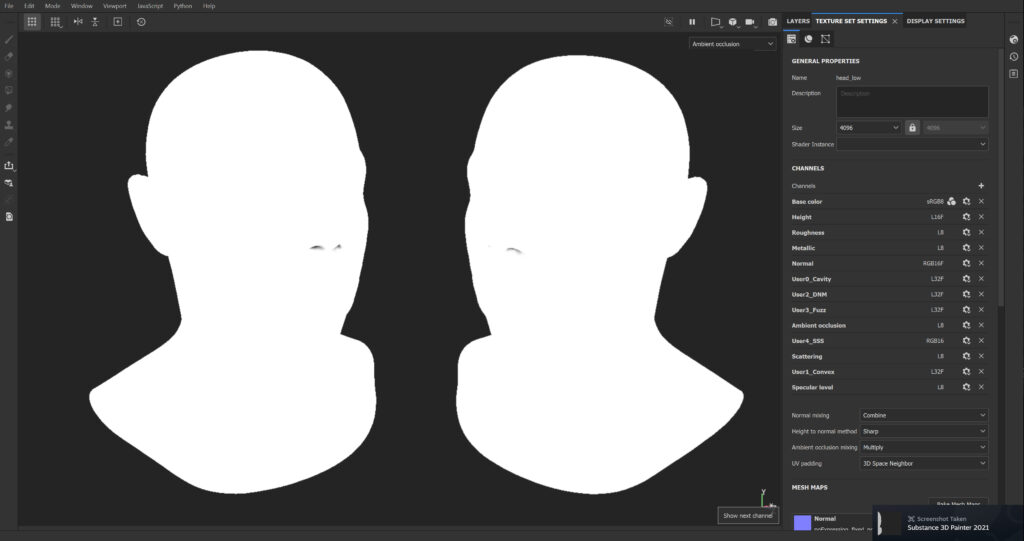The image size is (1024, 541).
Task: Open the Python menu
Action: [x=183, y=6]
